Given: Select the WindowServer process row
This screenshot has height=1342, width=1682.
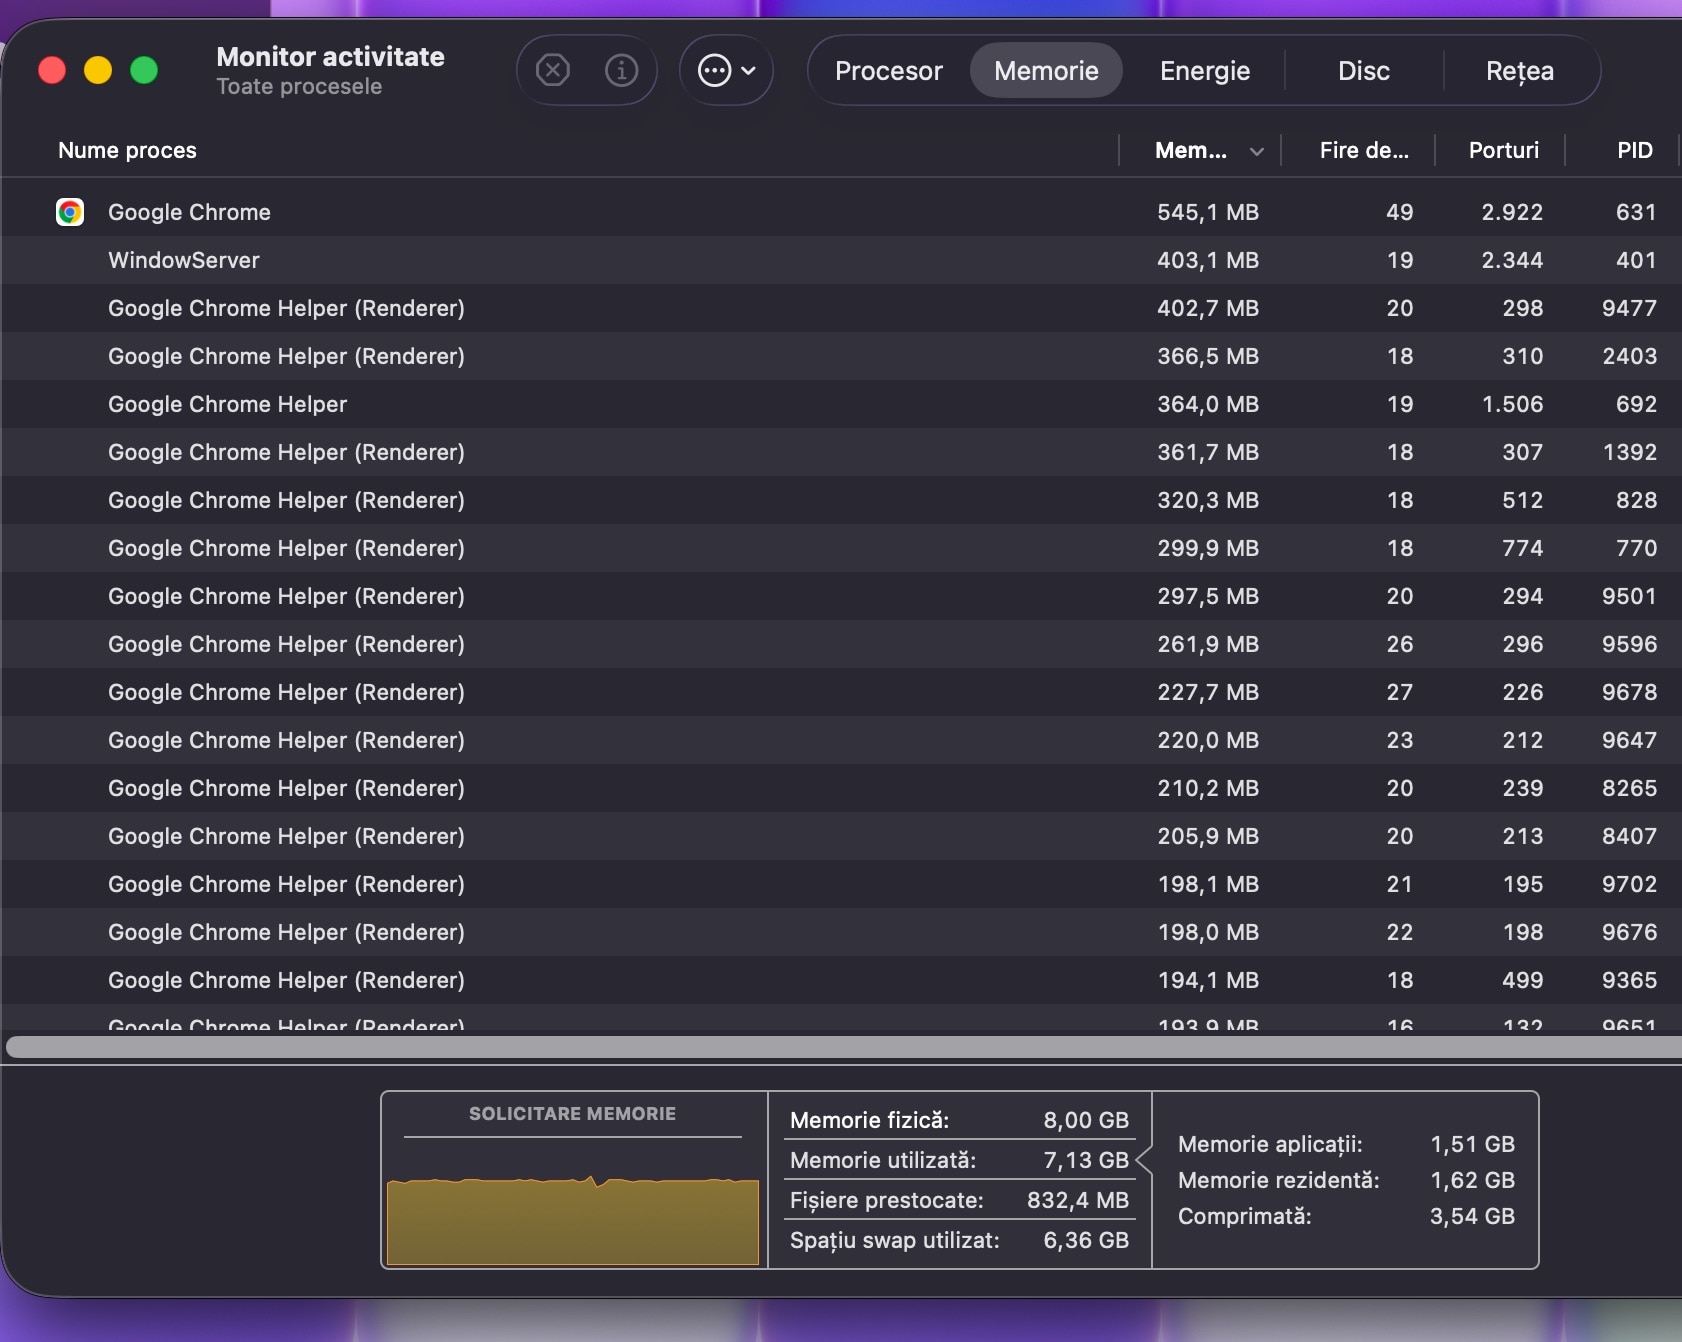Looking at the screenshot, I should [x=841, y=260].
